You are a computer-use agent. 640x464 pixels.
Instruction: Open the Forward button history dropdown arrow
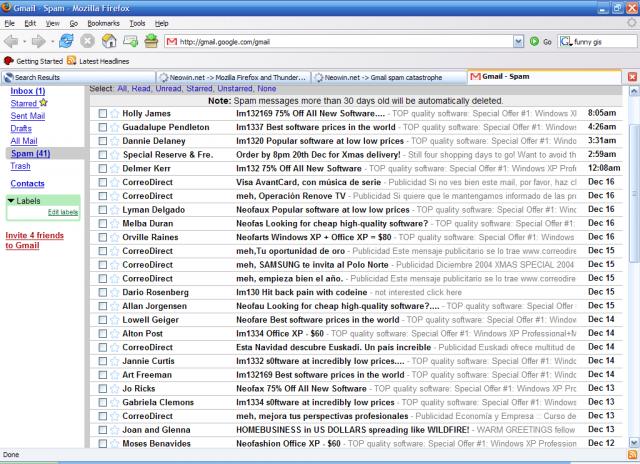(52, 42)
